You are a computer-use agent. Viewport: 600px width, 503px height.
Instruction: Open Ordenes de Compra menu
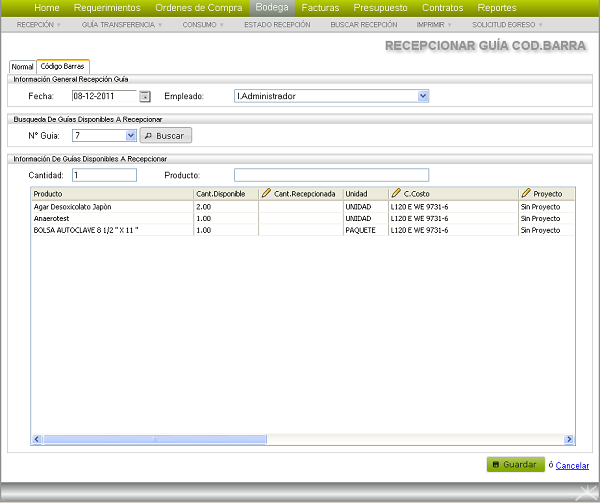pos(199,8)
